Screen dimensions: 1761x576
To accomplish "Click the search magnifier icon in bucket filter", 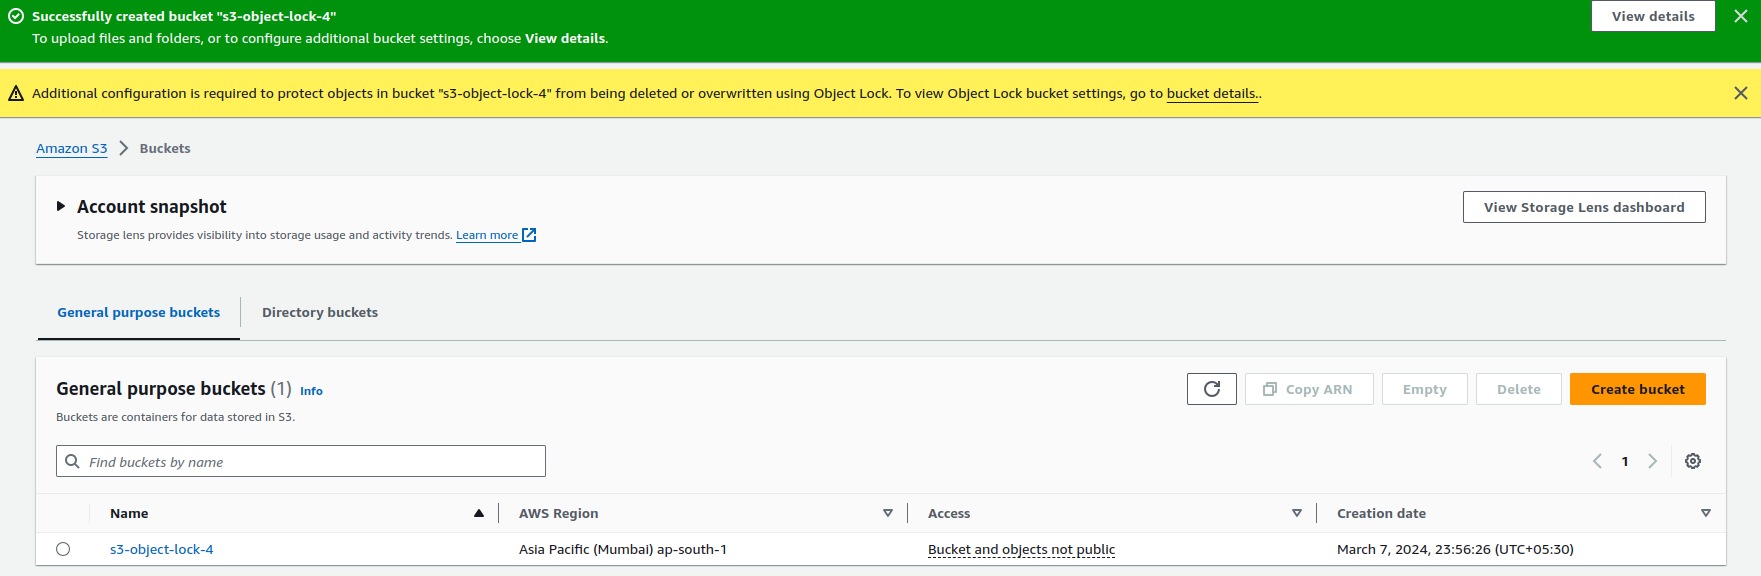I will [x=72, y=461].
